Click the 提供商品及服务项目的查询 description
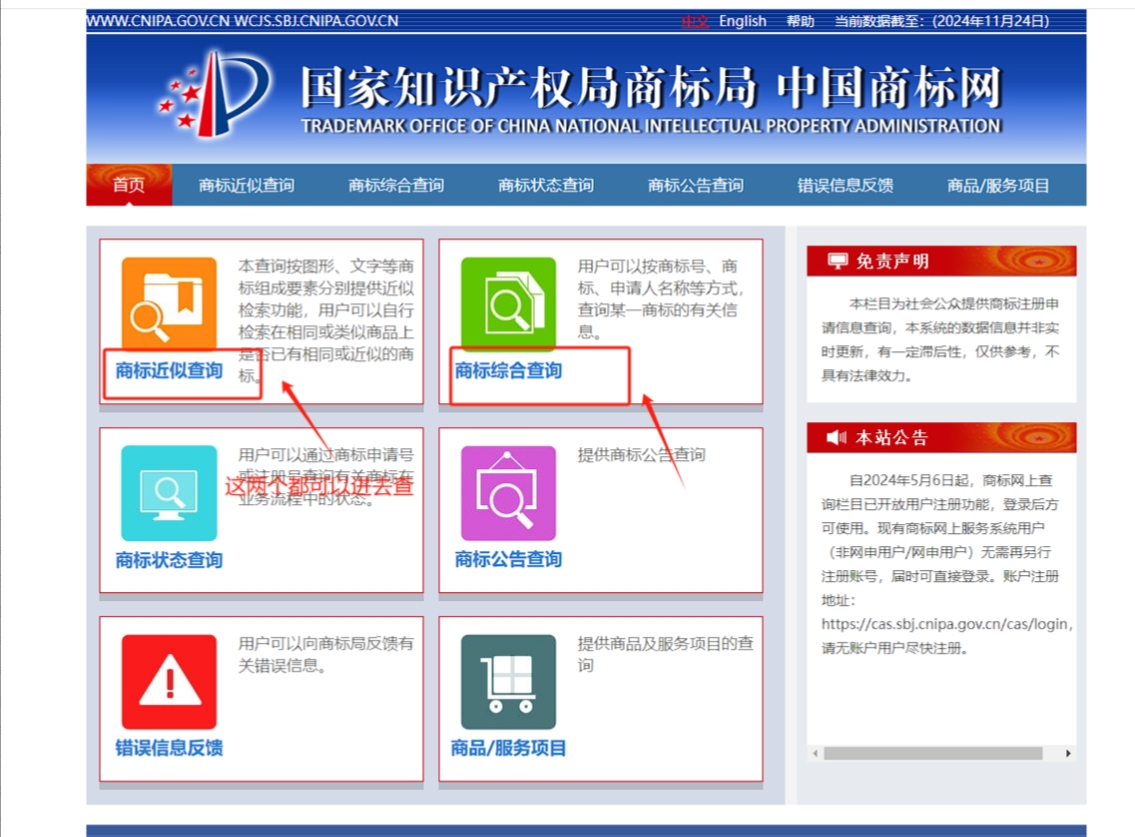 (665, 654)
